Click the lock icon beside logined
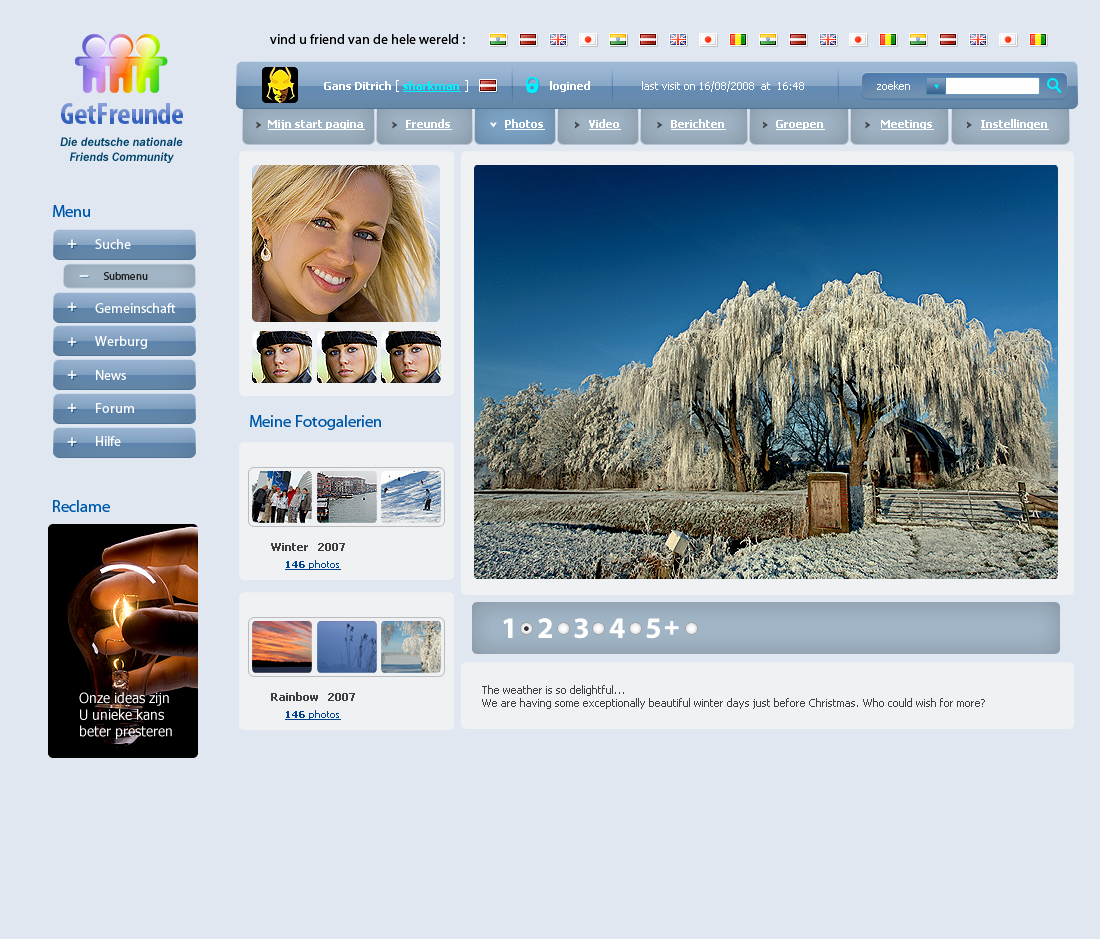The image size is (1100, 939). pos(532,86)
